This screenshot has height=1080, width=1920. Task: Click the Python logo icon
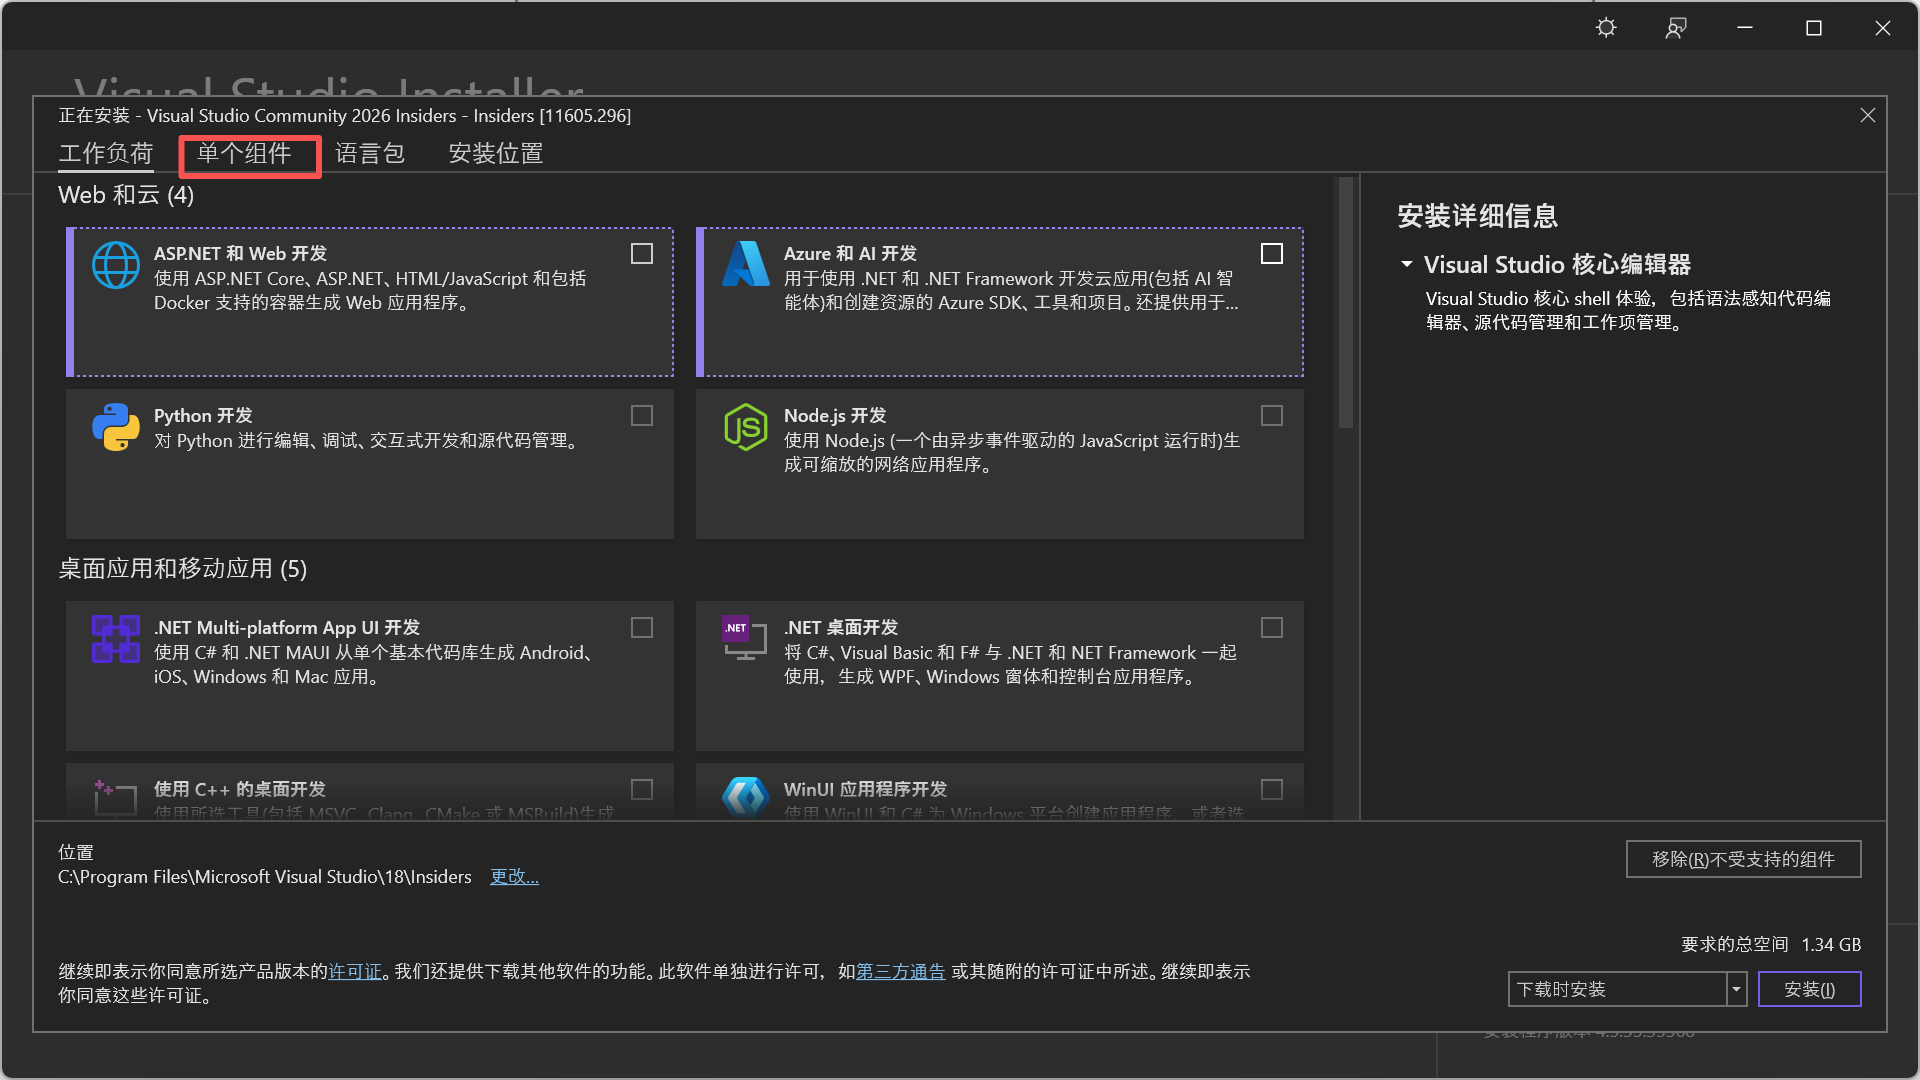tap(116, 427)
